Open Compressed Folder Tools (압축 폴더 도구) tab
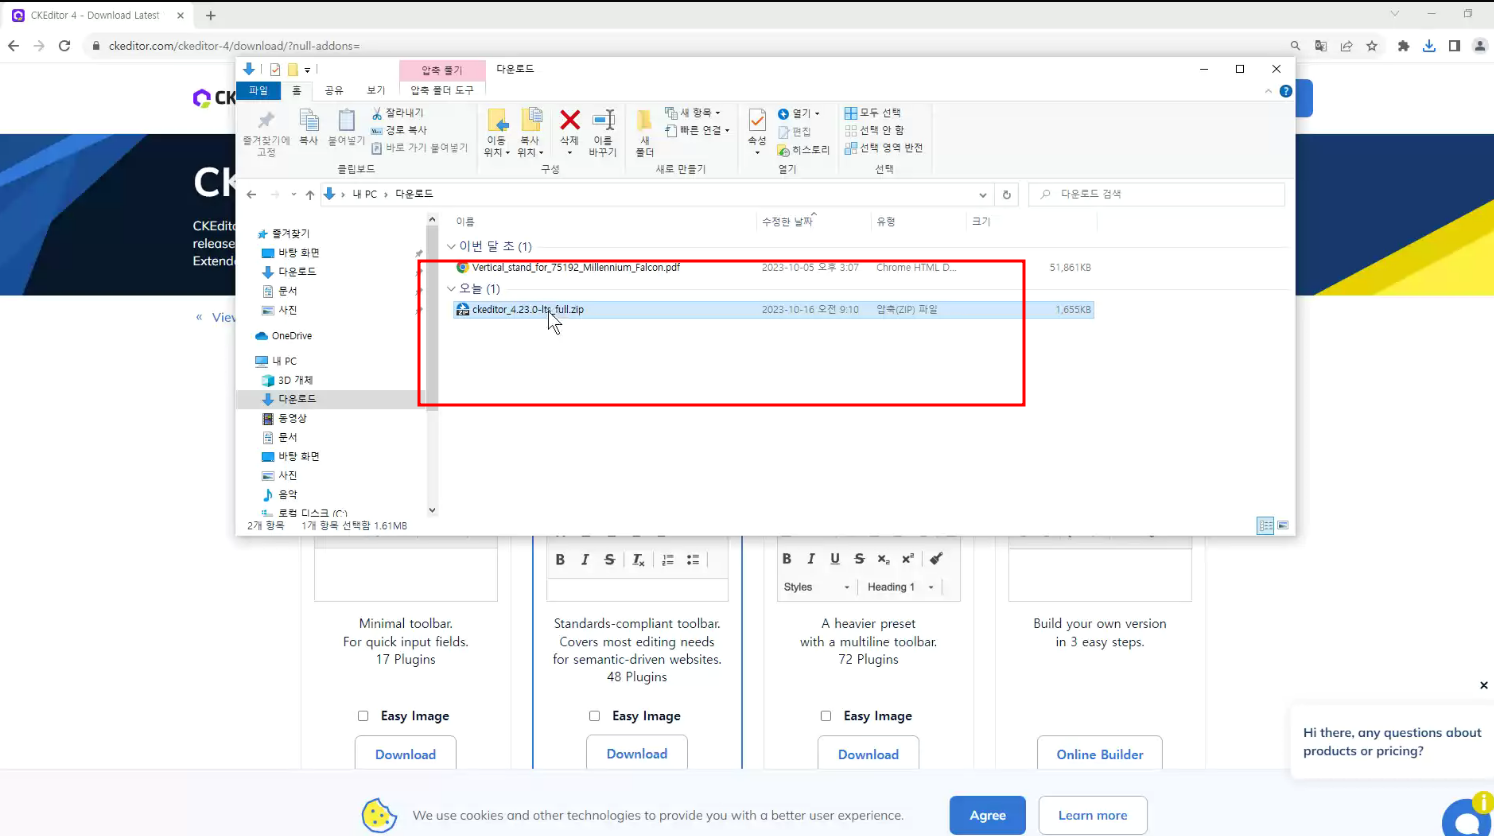This screenshot has width=1494, height=836. (442, 90)
